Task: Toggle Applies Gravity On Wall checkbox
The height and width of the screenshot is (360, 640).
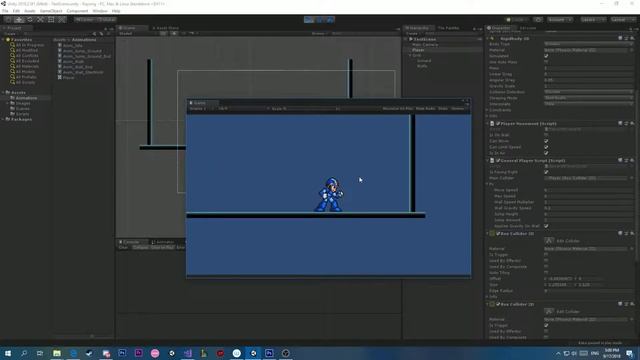Action: pos(546,226)
